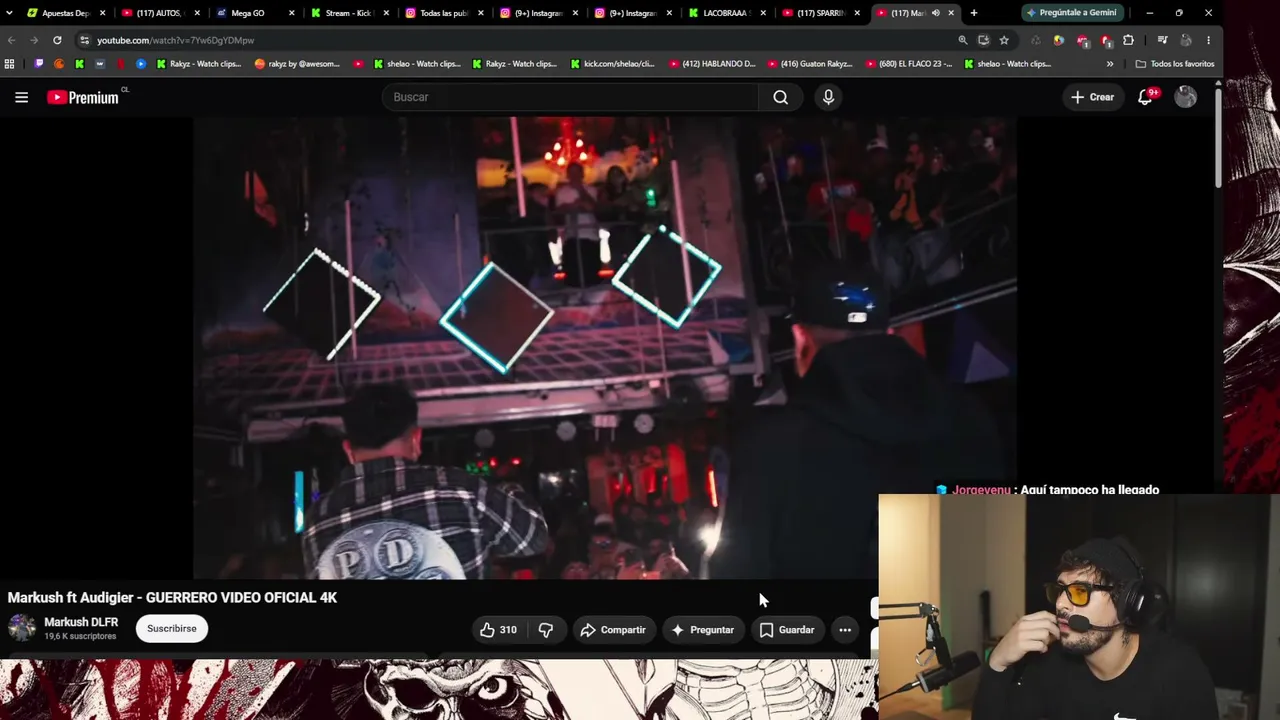Start voice search with the microphone
The height and width of the screenshot is (720, 1280).
(x=828, y=97)
